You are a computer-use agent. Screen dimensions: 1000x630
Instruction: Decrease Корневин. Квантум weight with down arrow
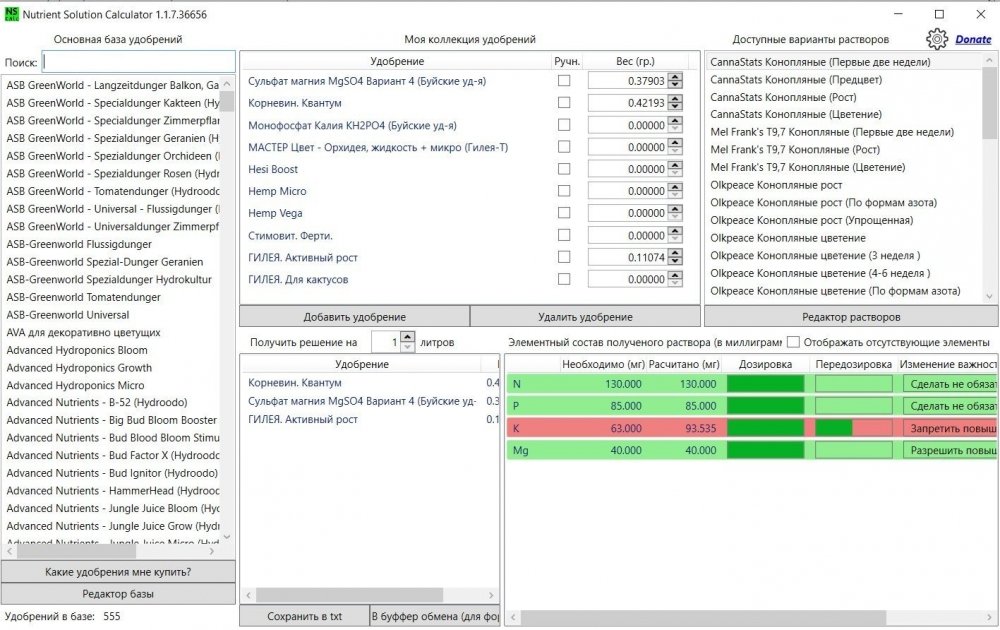coord(675,107)
